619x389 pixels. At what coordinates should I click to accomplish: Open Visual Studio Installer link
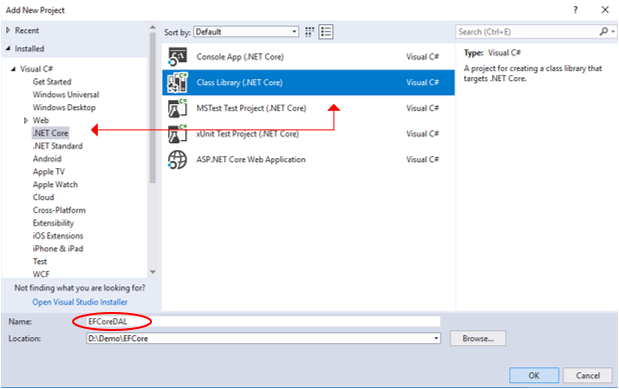80,302
